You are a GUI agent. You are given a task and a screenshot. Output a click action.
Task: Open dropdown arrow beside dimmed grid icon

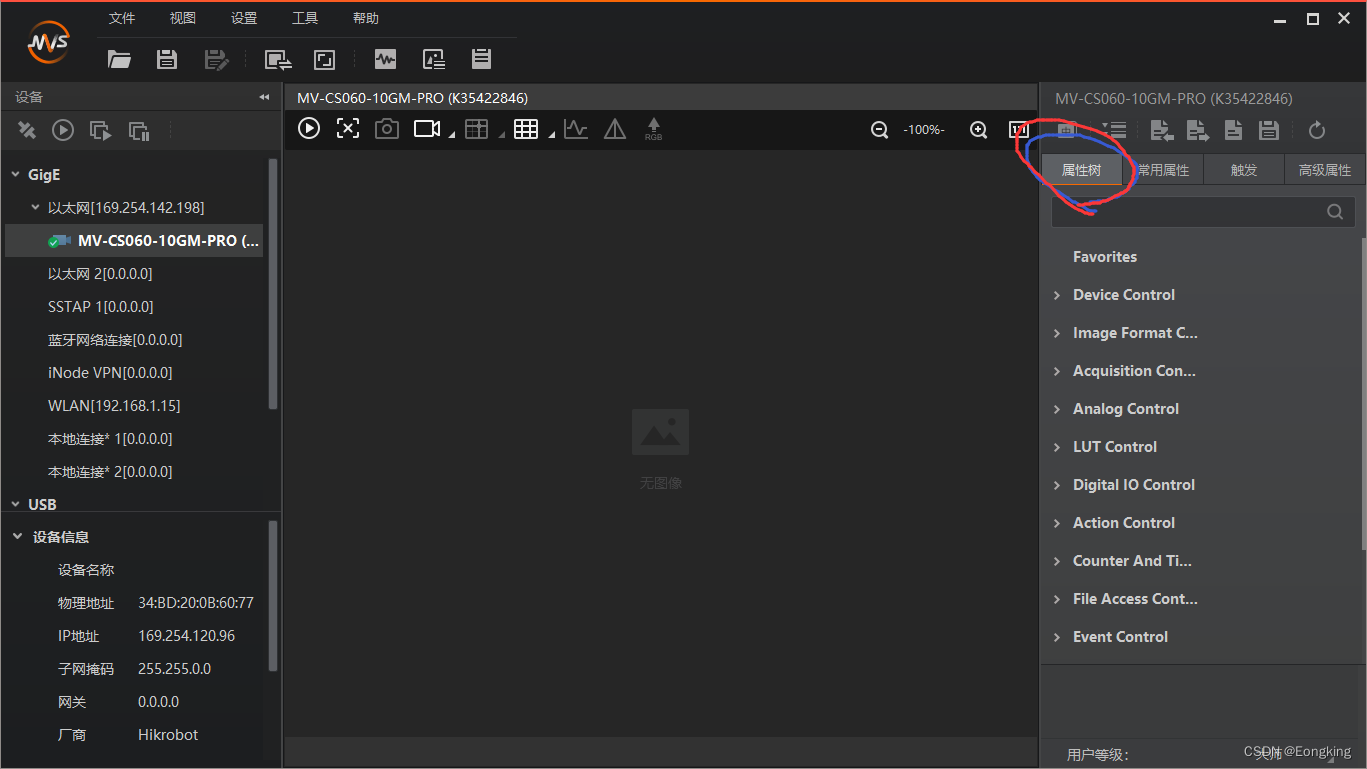tap(501, 135)
